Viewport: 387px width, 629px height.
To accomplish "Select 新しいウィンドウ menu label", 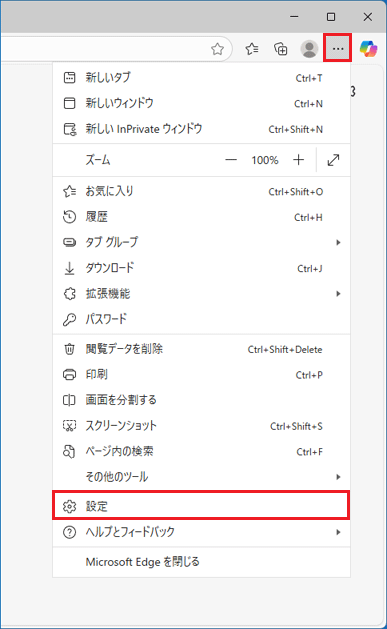I will click(x=120, y=103).
